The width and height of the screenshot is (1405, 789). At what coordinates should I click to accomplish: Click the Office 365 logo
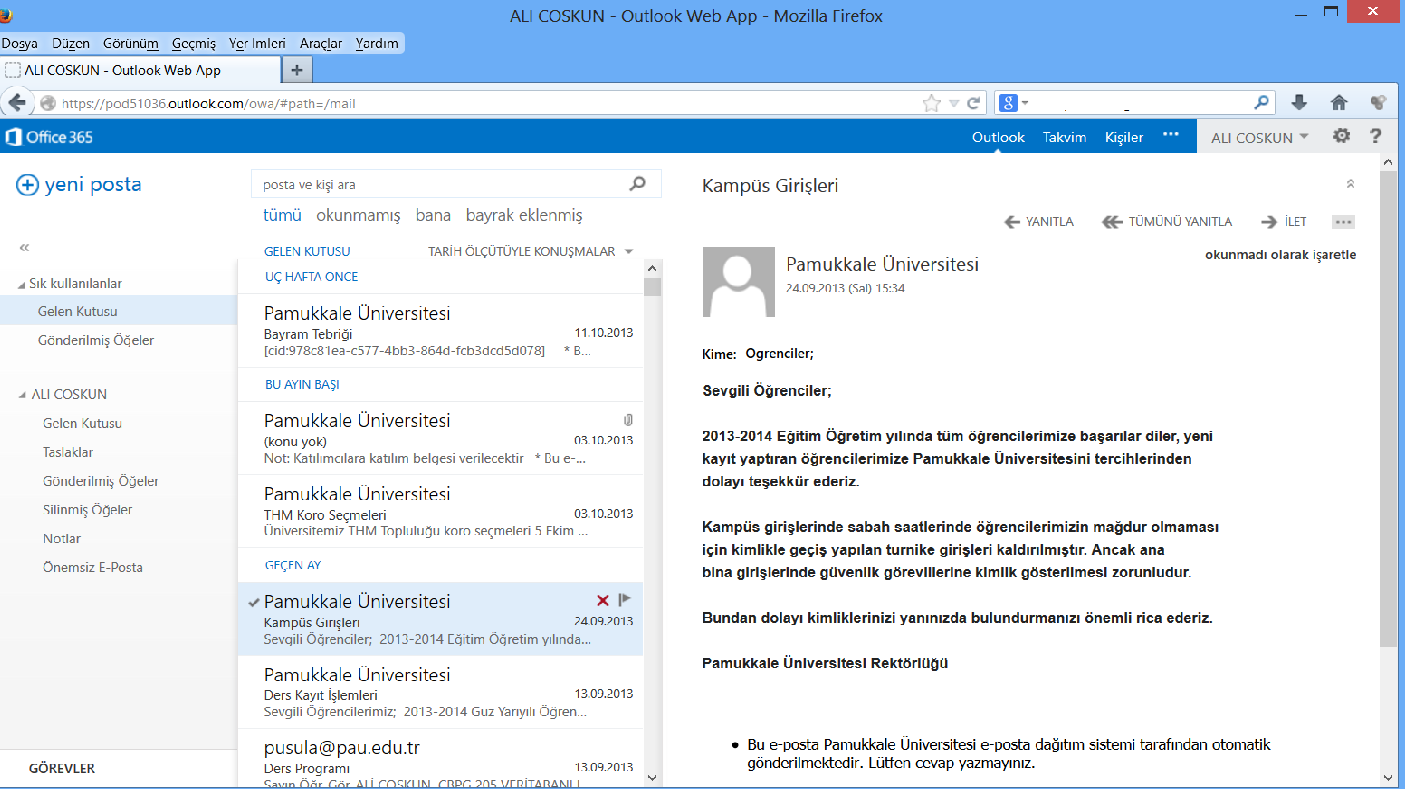coord(49,137)
